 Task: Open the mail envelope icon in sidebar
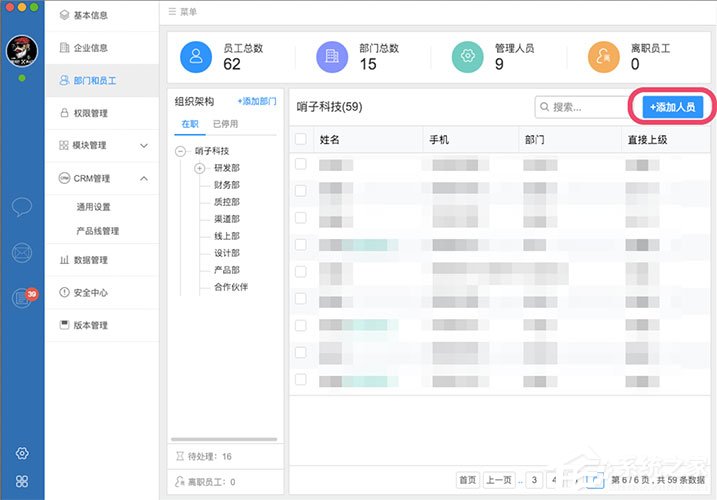tap(21, 254)
